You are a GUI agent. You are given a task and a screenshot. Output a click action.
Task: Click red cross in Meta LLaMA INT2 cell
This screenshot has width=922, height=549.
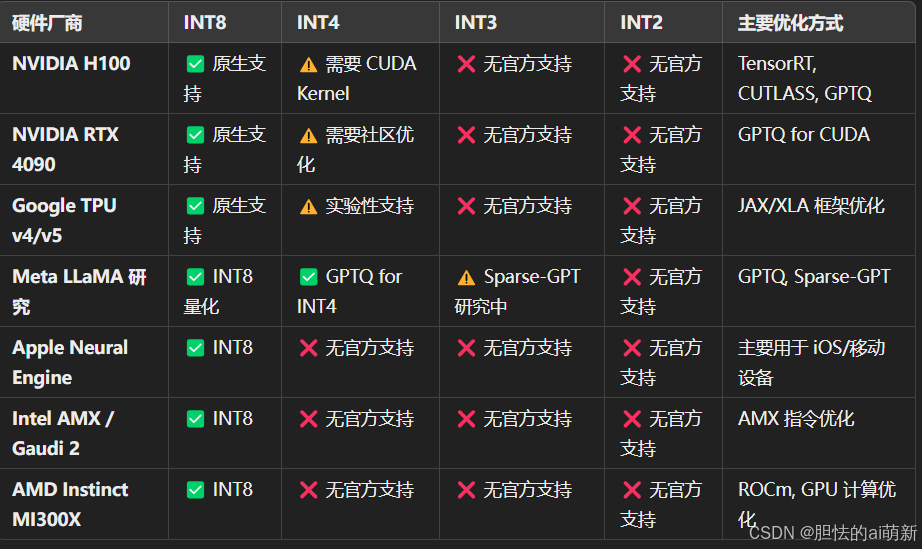click(x=632, y=277)
